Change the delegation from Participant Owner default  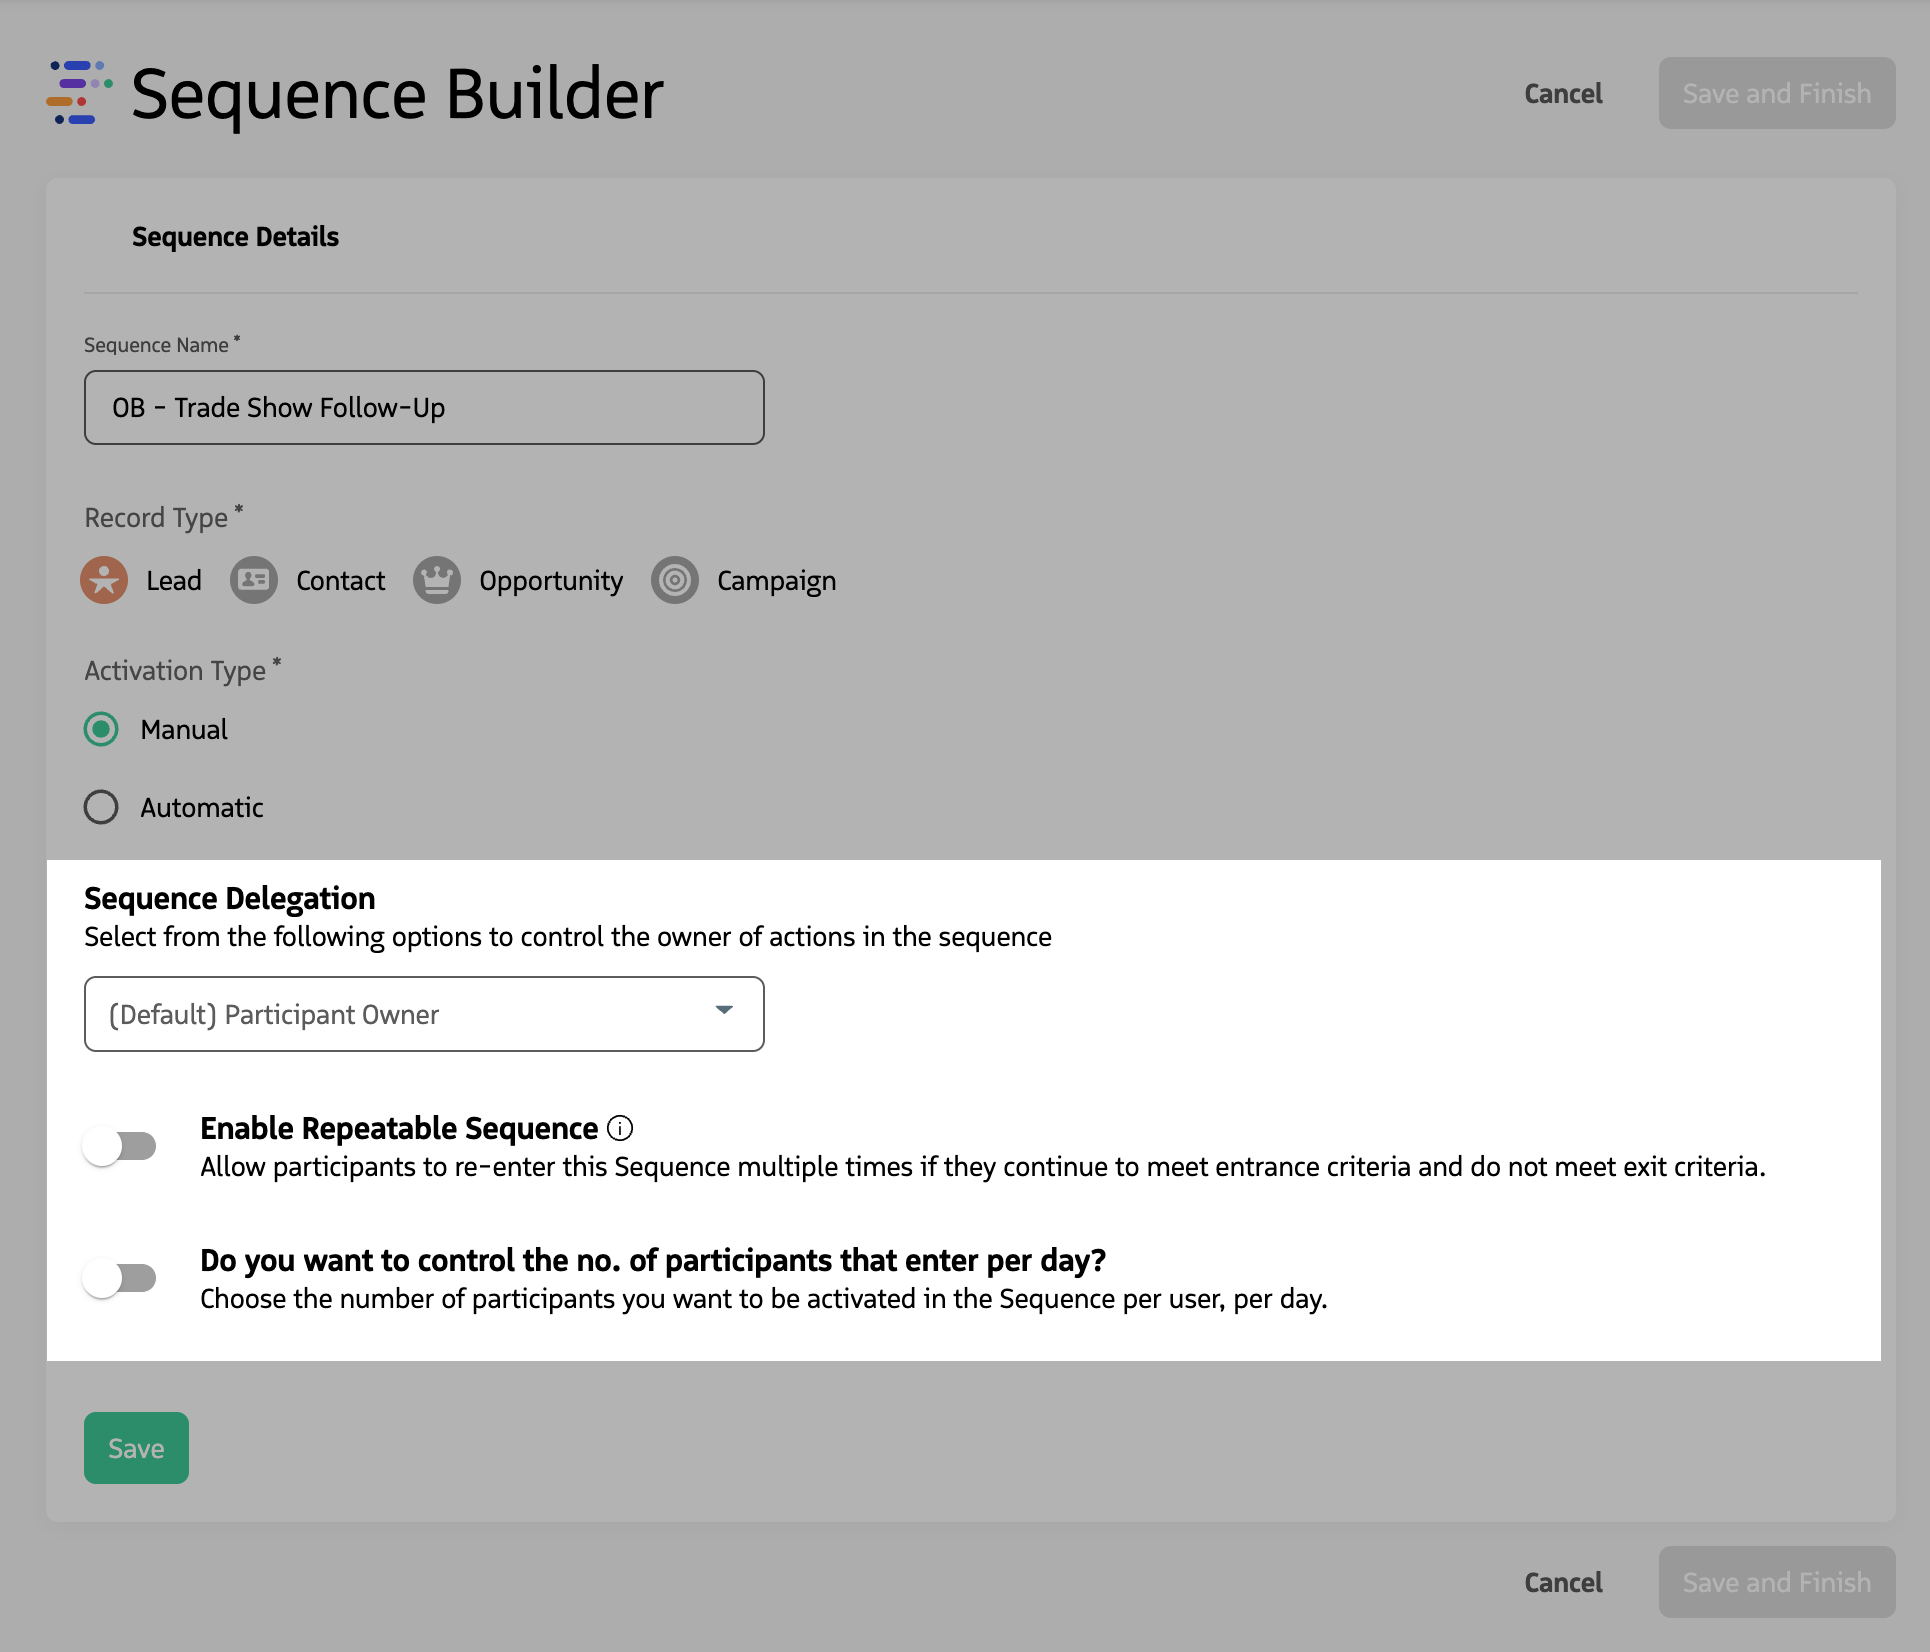424,1014
